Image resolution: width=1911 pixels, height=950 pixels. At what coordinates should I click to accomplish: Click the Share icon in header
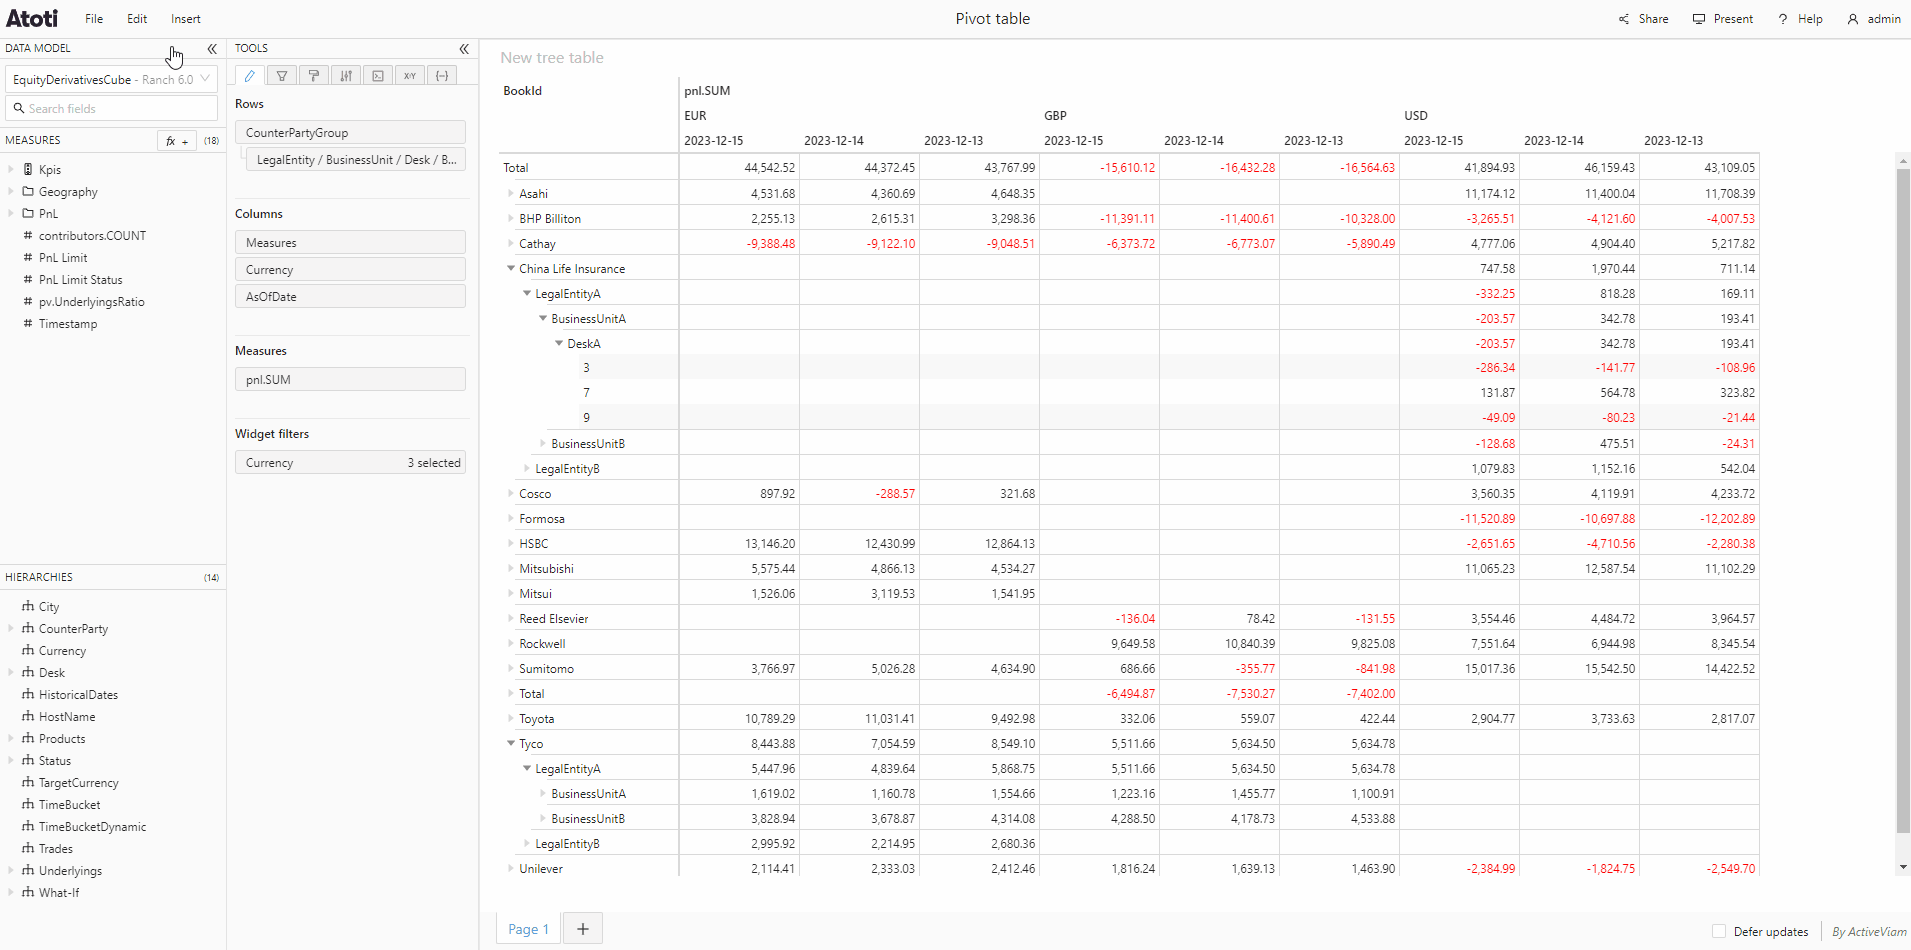(x=1624, y=19)
